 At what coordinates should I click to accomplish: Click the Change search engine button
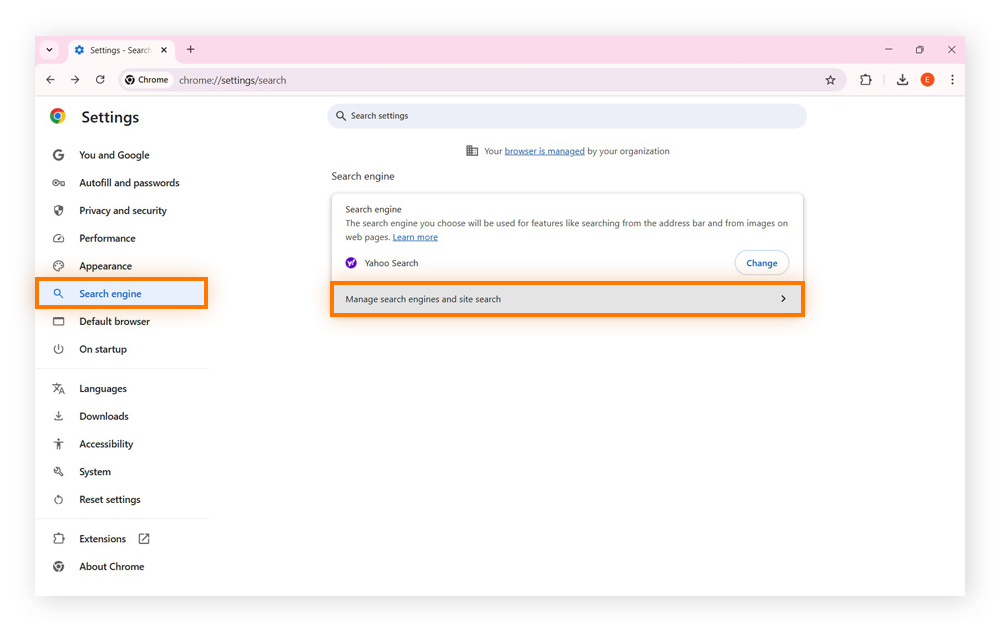coord(761,262)
